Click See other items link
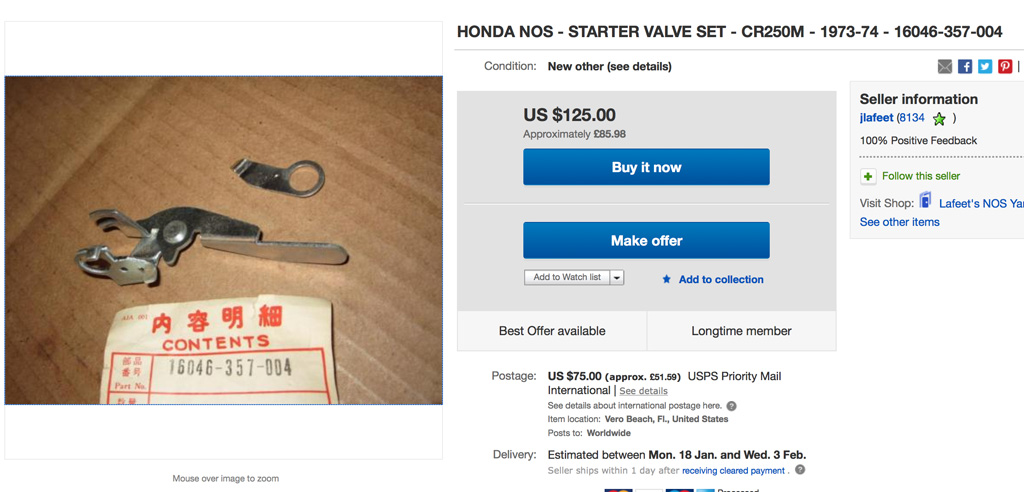The height and width of the screenshot is (492, 1024). [x=899, y=222]
